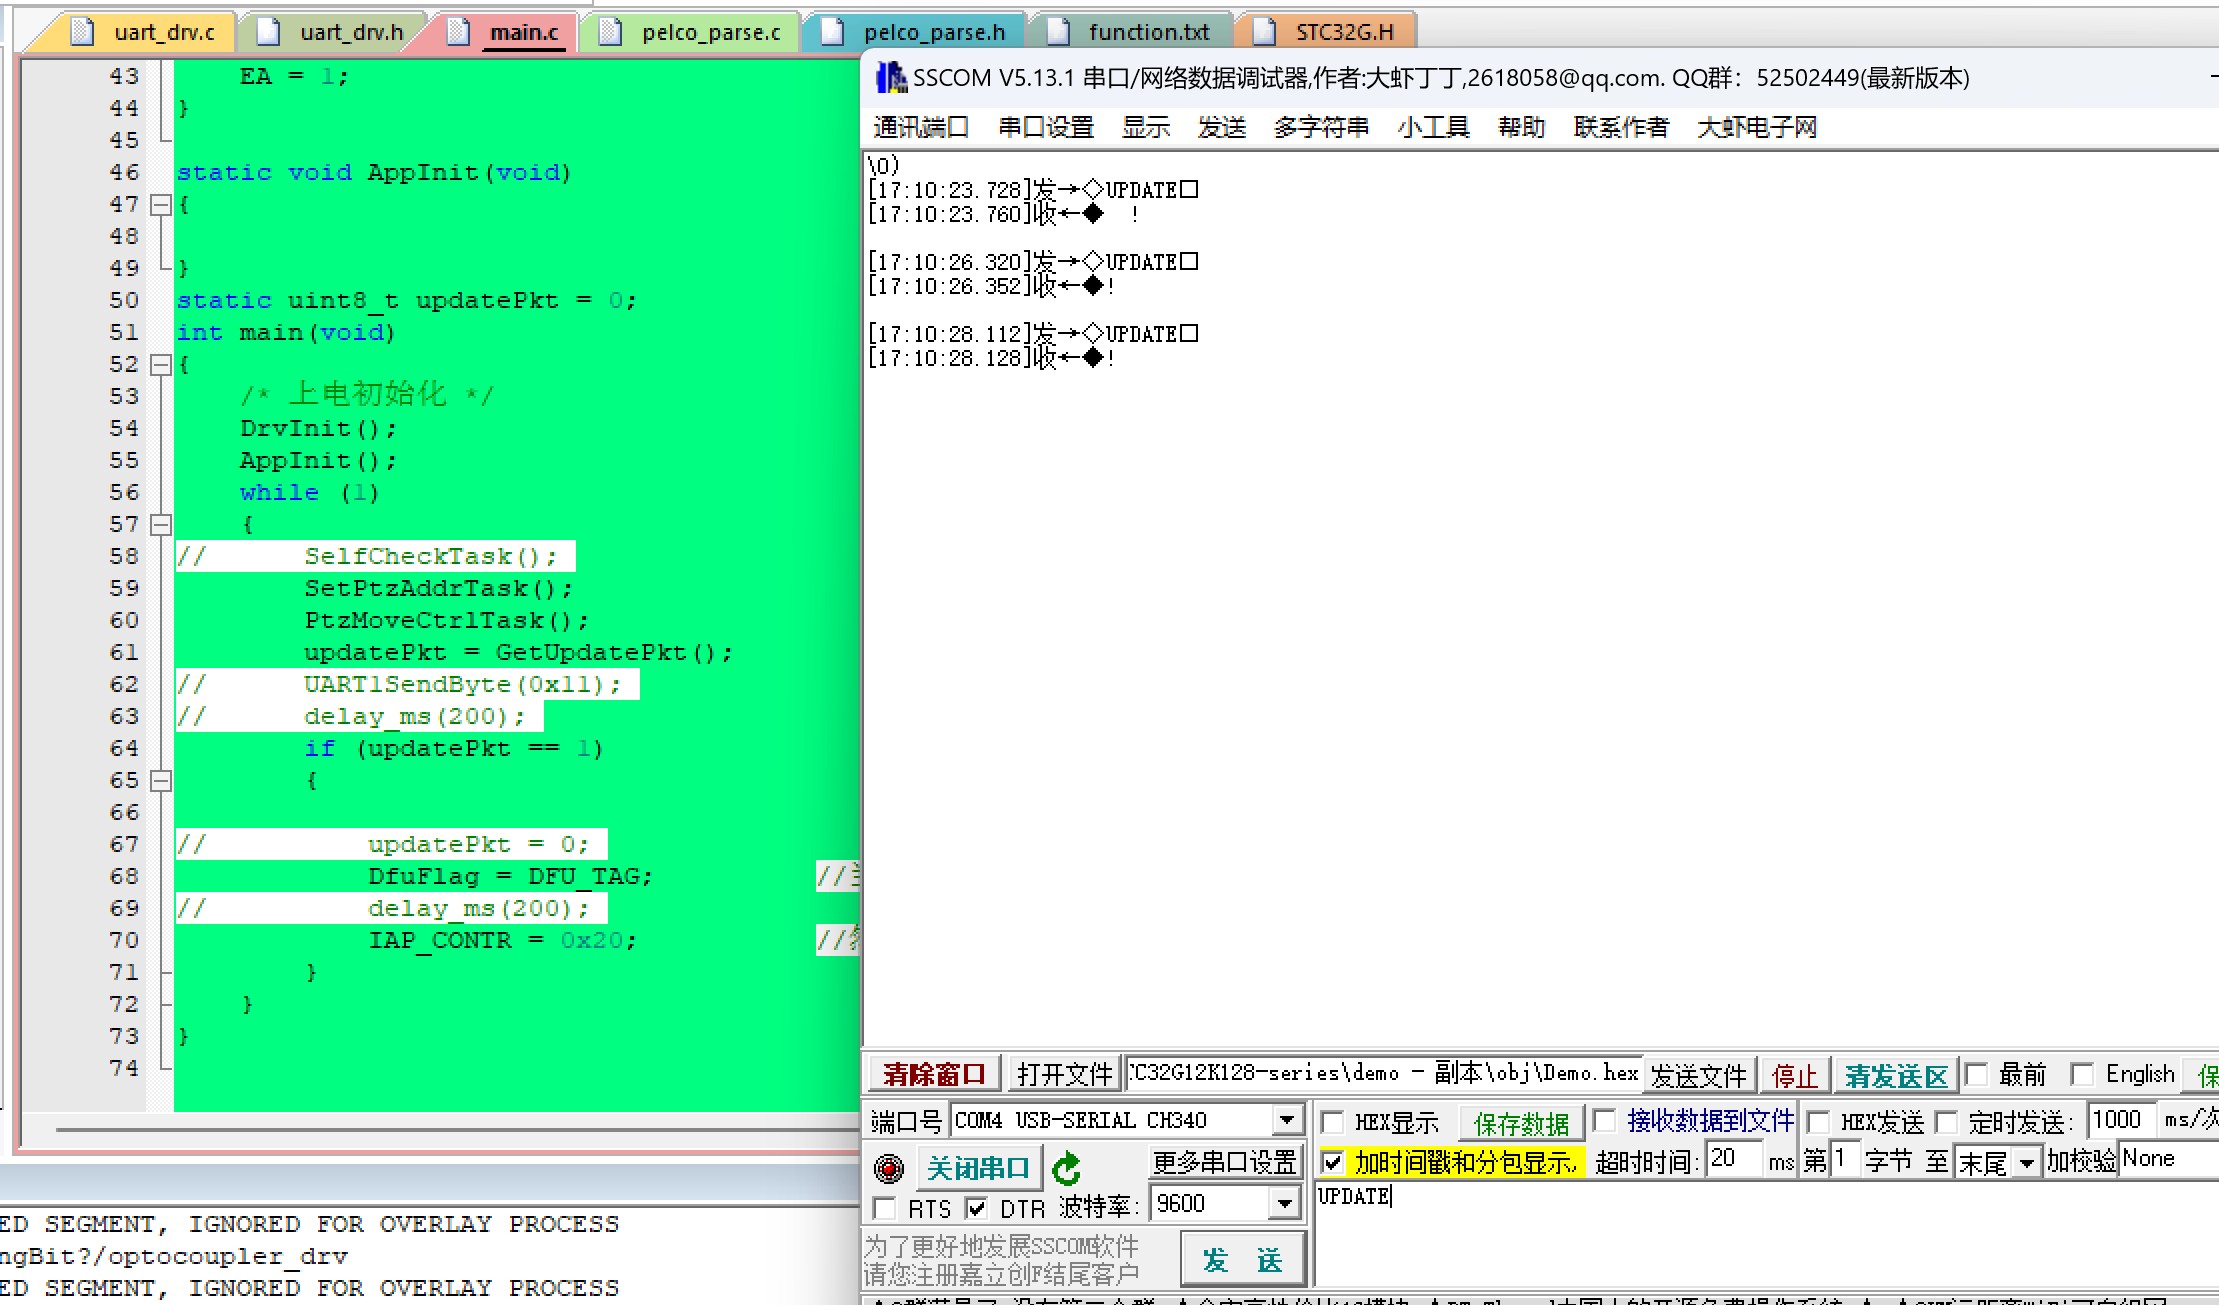Click line number 61 in editor gutter
Image resolution: width=2219 pixels, height=1305 pixels.
pyautogui.click(x=124, y=652)
